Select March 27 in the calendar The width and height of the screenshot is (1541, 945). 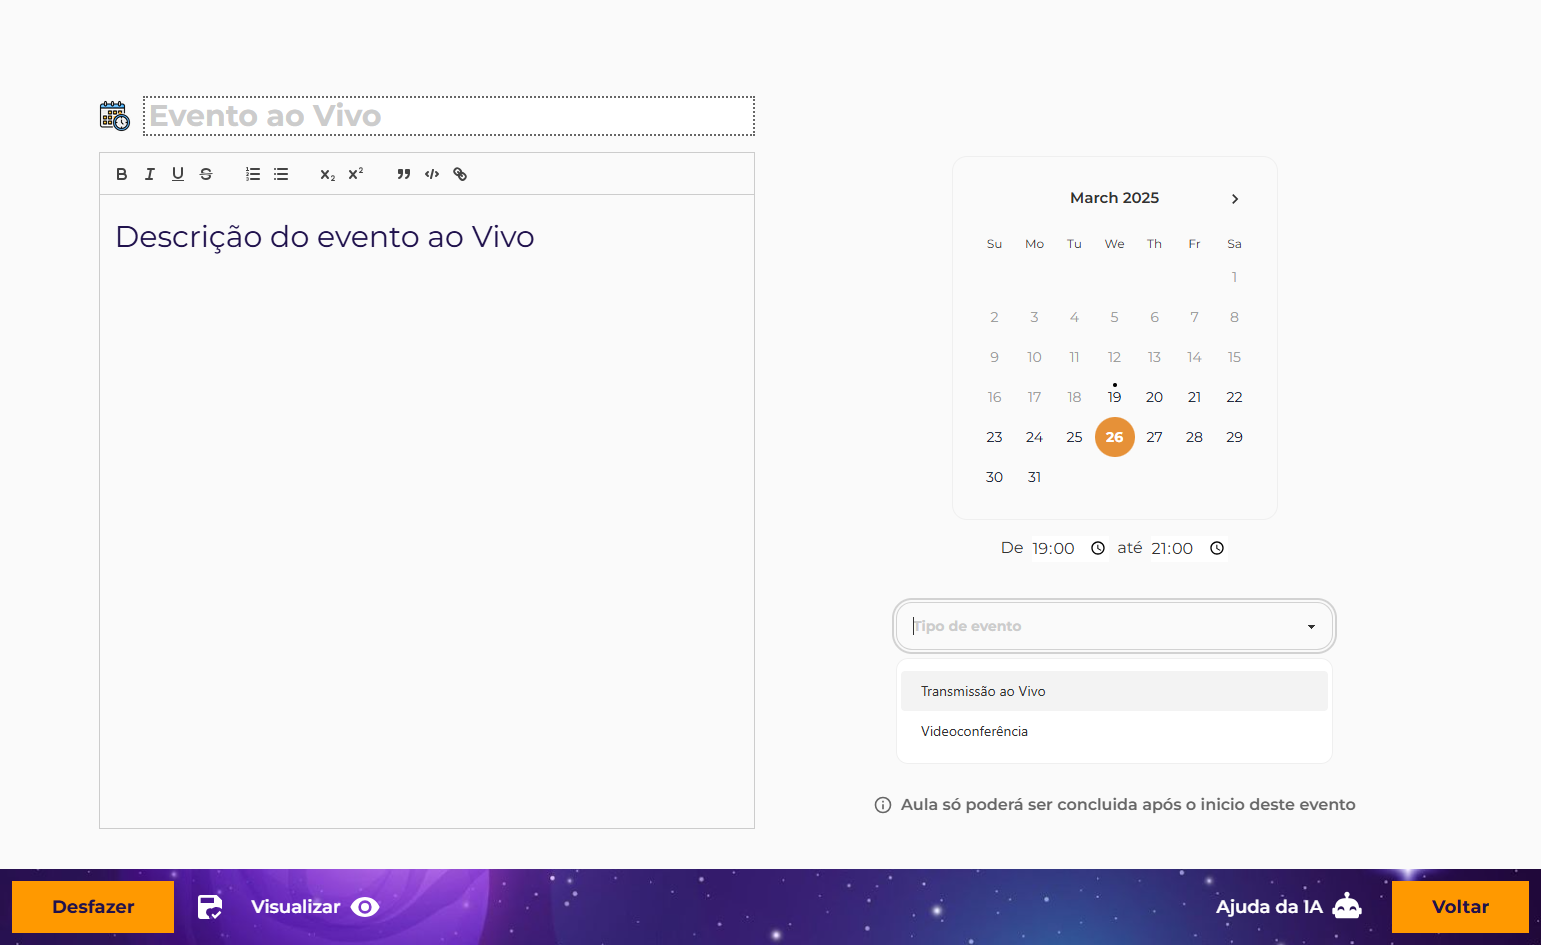1154,437
